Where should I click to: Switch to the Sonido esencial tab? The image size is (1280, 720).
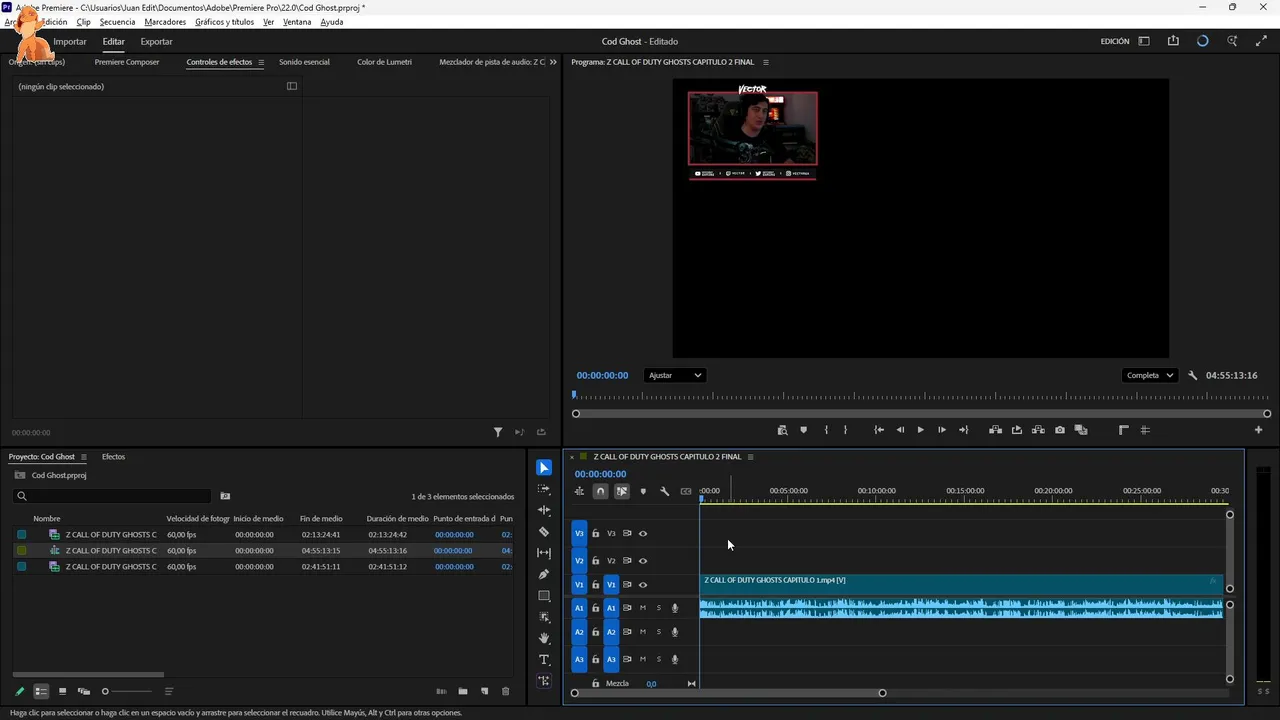click(304, 62)
